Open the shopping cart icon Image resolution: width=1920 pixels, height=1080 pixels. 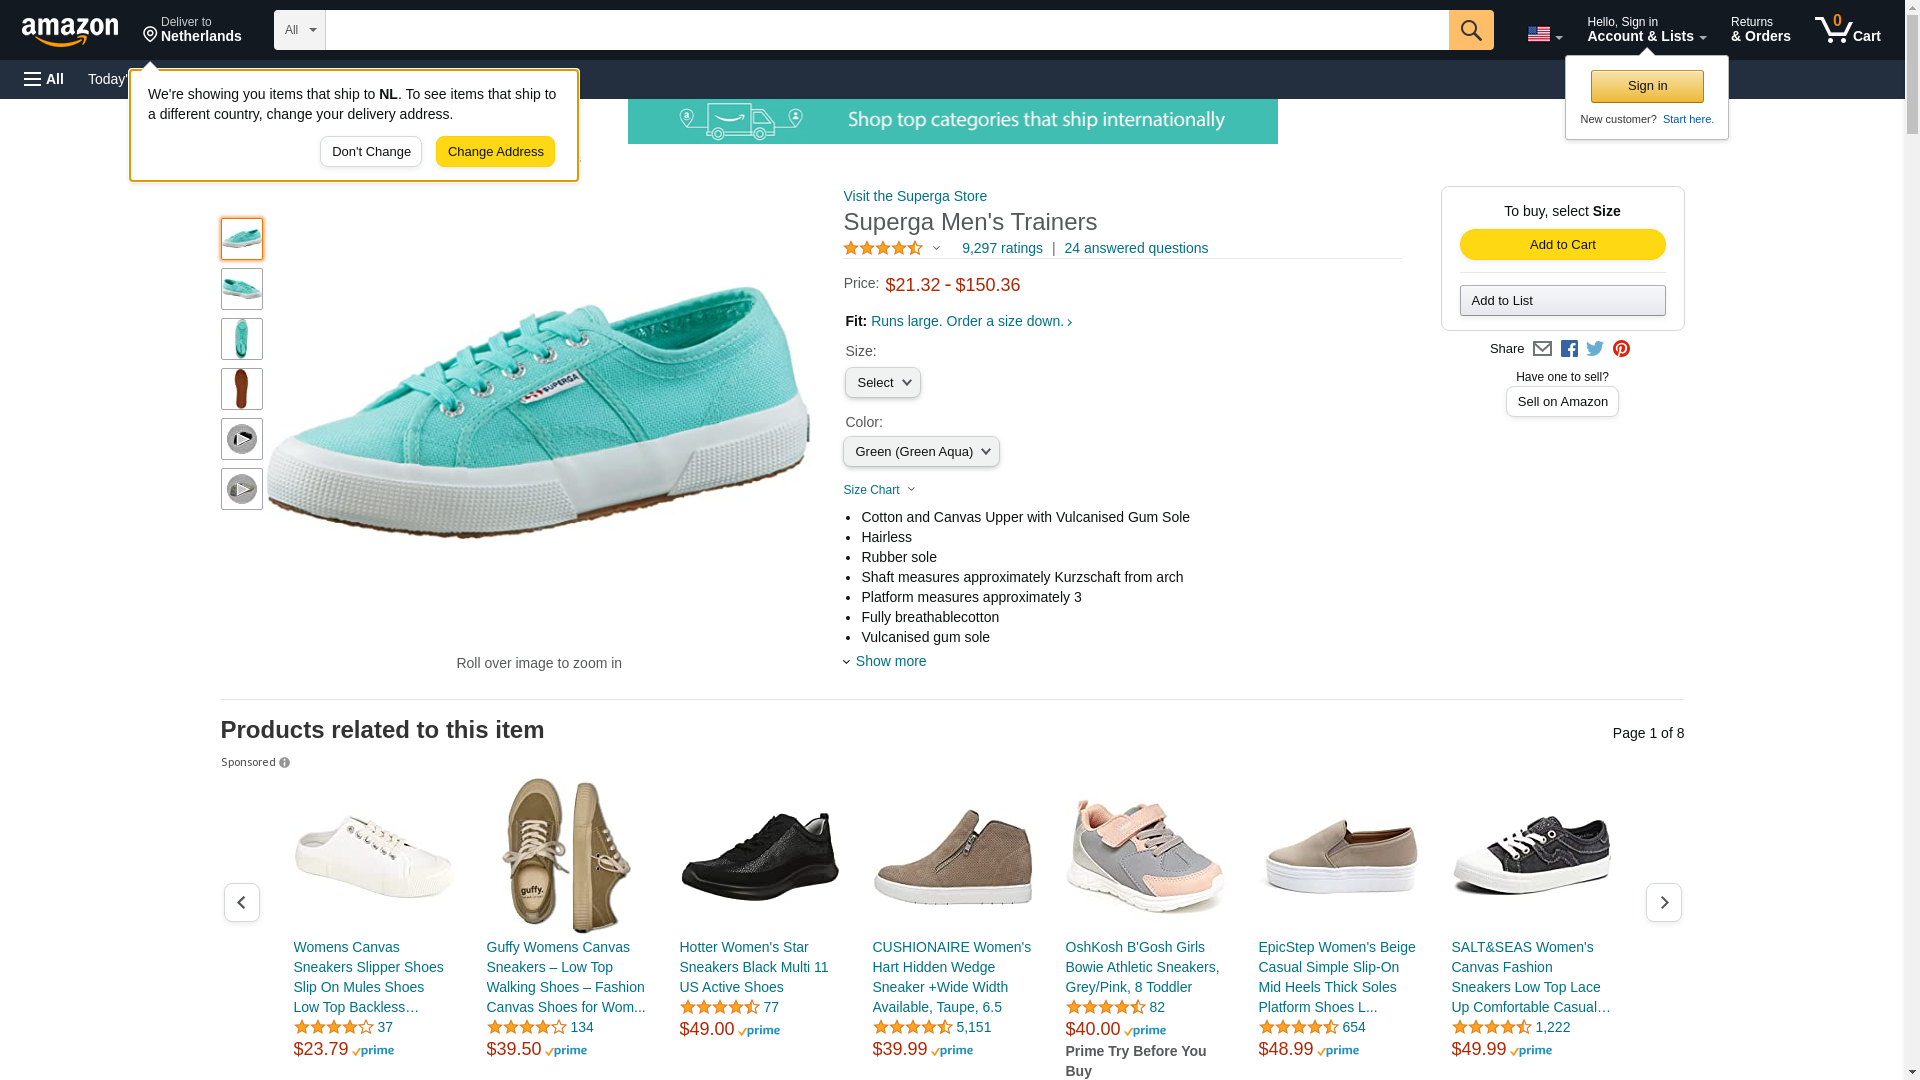(x=1848, y=30)
